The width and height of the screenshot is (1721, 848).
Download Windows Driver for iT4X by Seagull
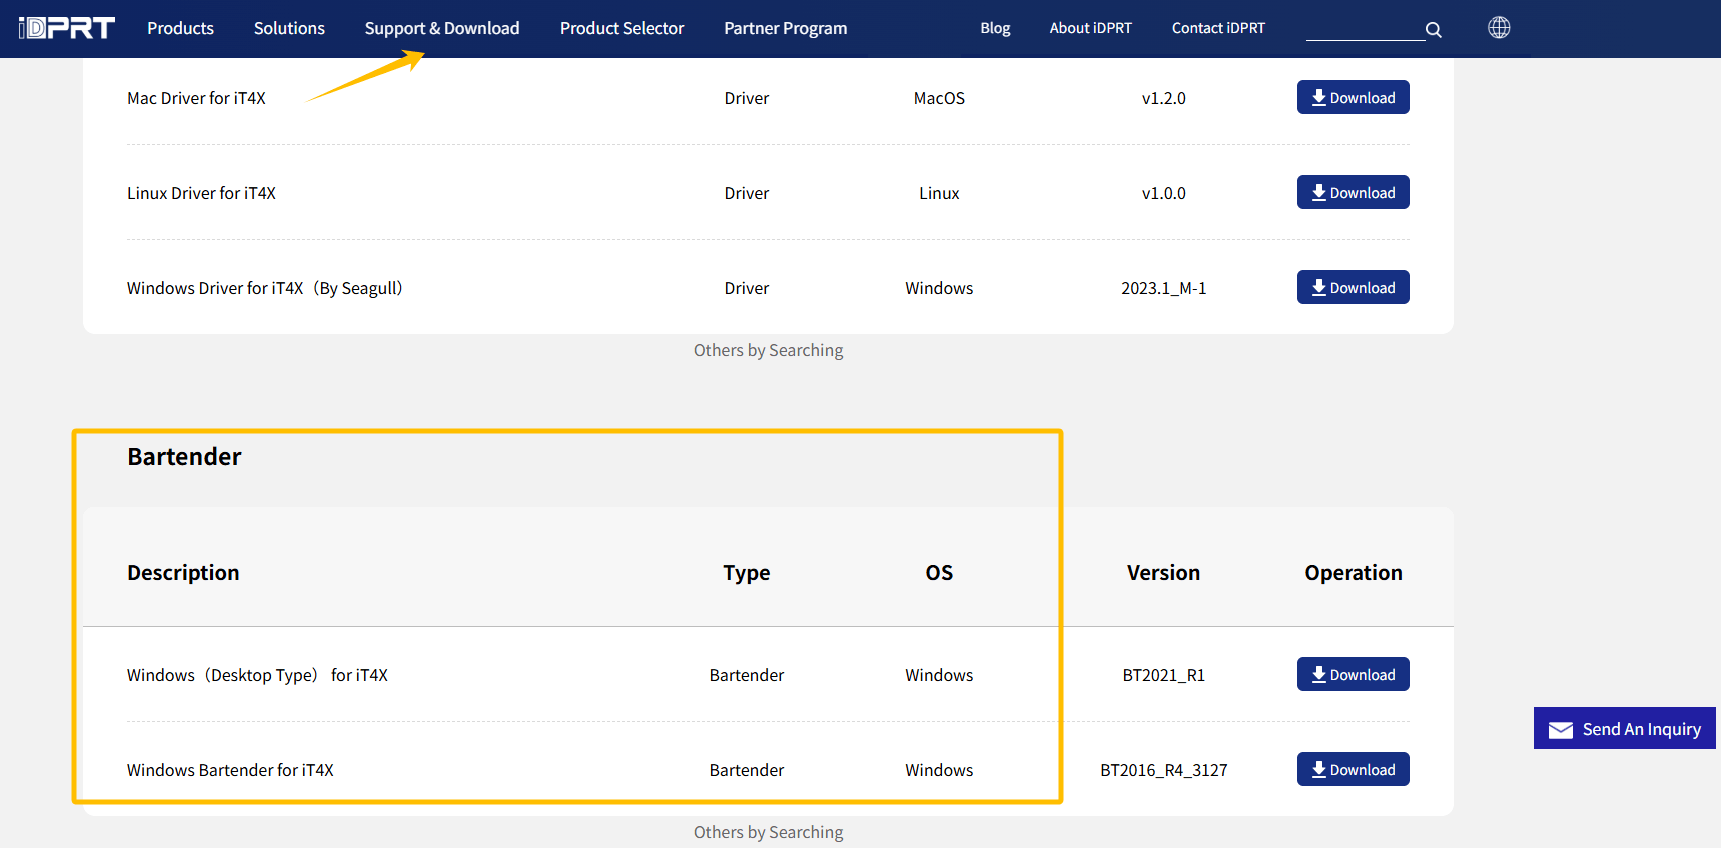pos(1352,288)
